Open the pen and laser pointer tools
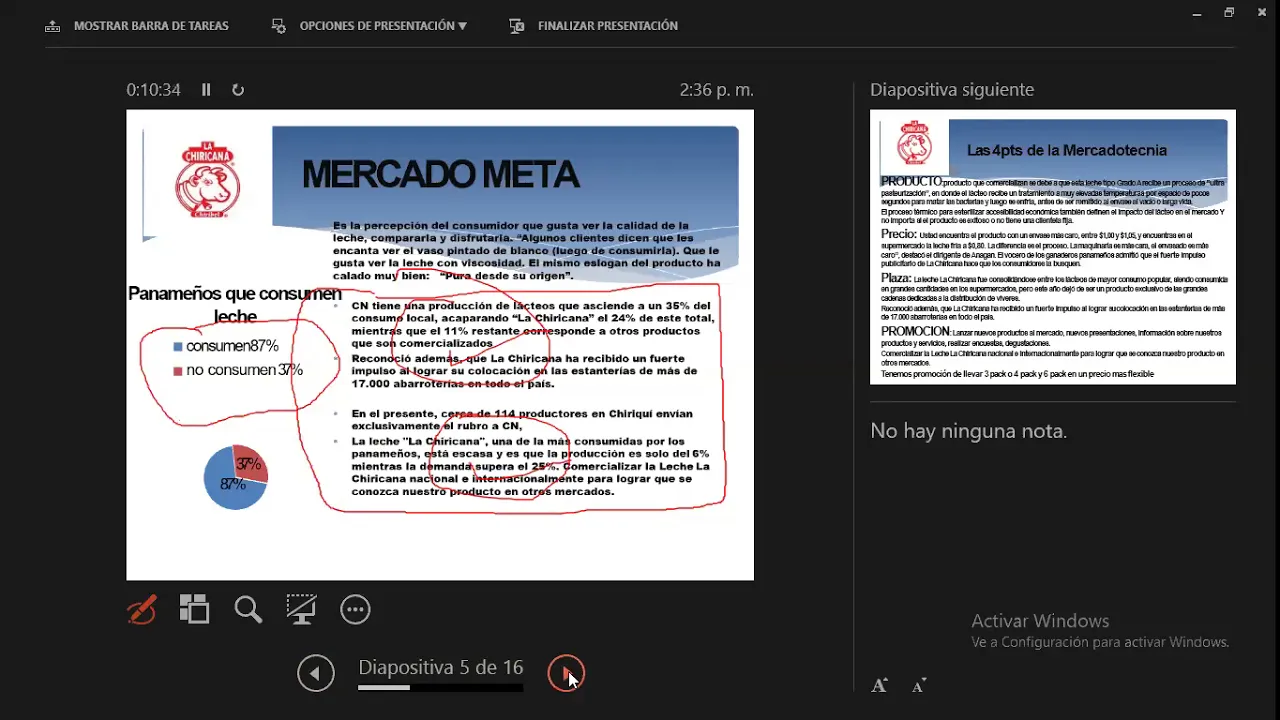 [142, 609]
